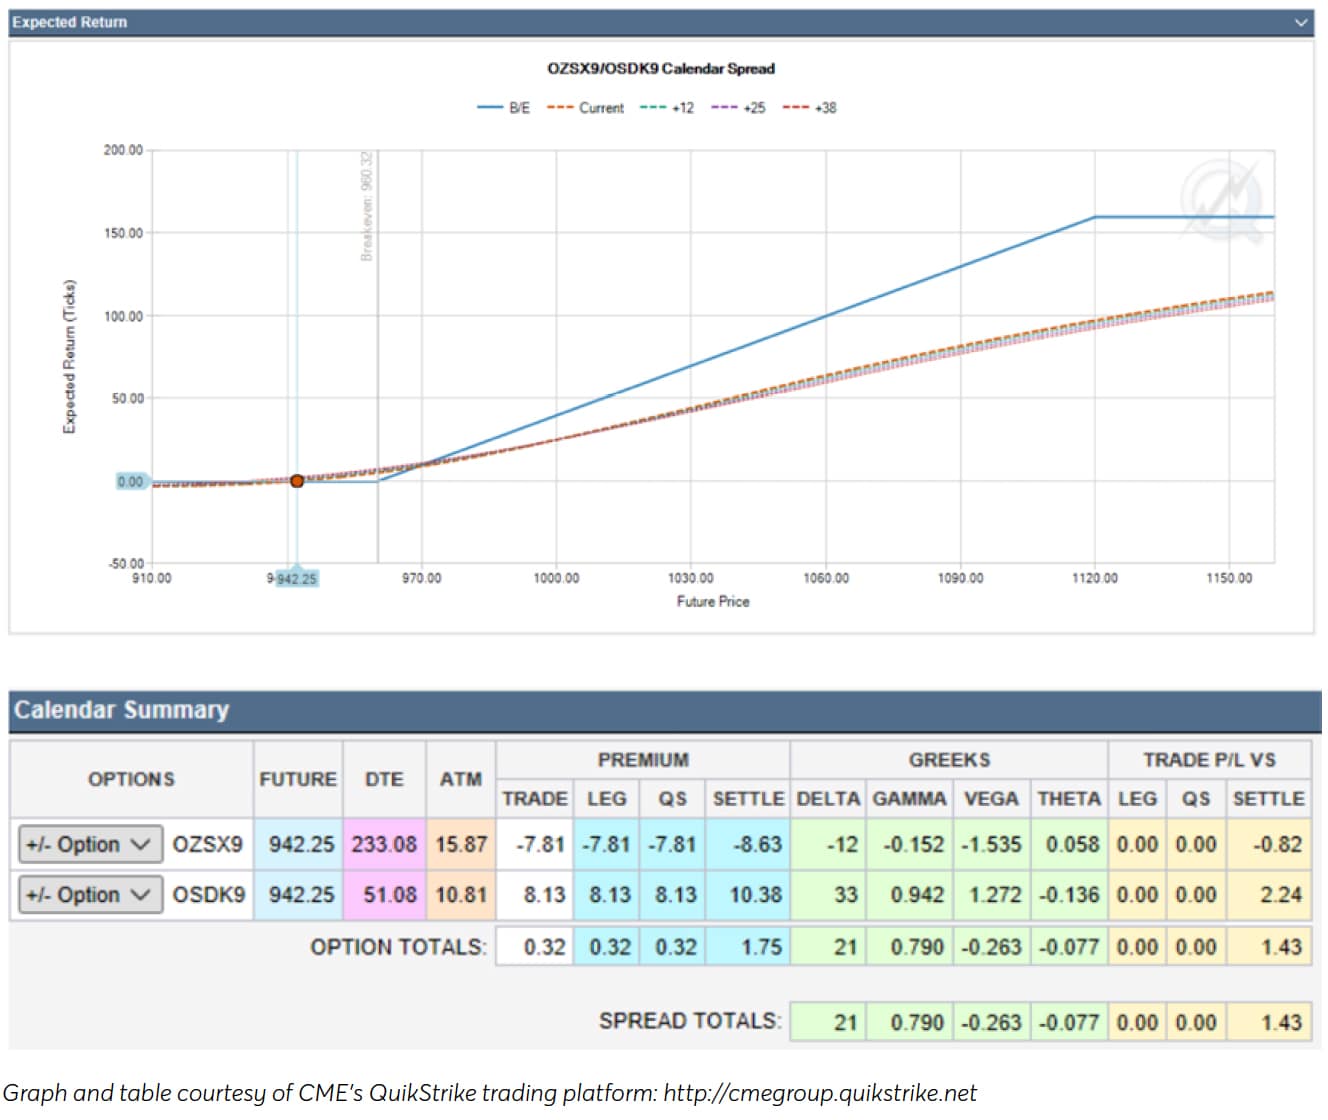Screen dimensions: 1328x1120
Task: Click the +25 purple legend line swatch
Action: point(724,108)
